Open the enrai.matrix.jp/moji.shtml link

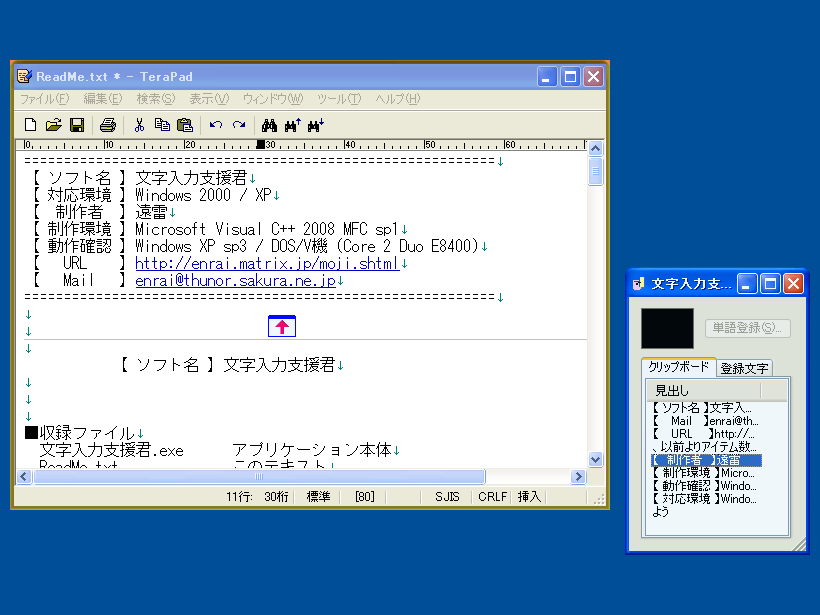267,263
